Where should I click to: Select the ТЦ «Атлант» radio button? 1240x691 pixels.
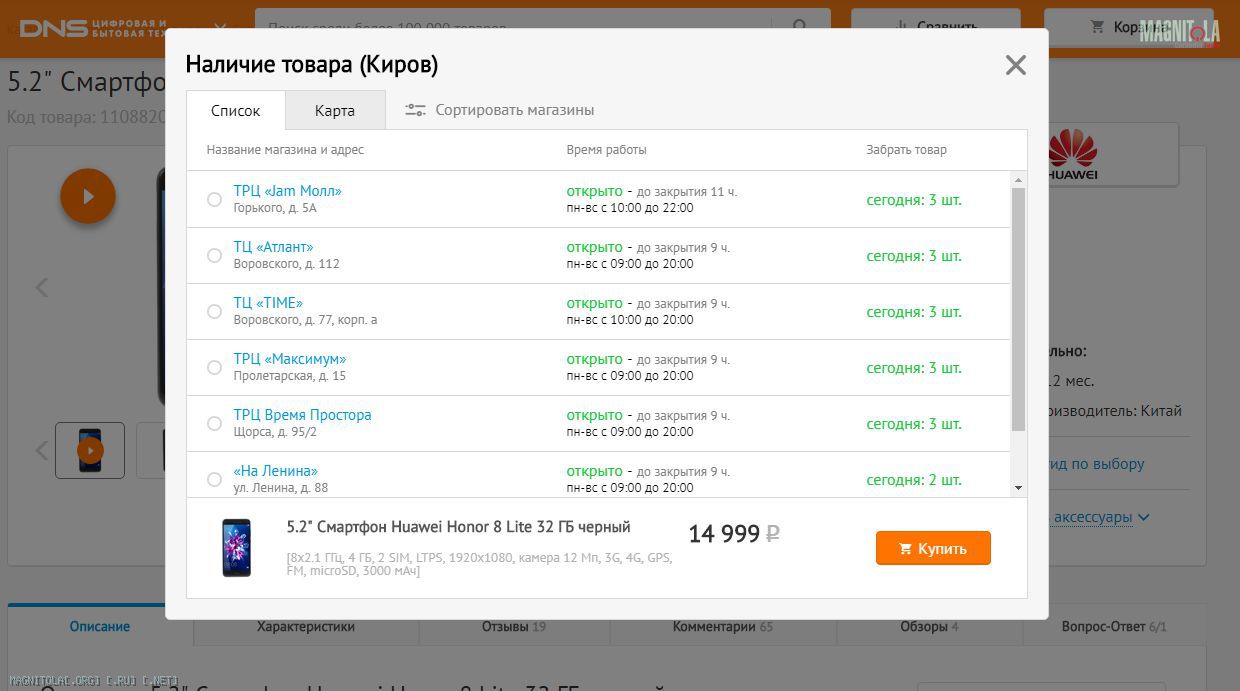click(x=214, y=256)
